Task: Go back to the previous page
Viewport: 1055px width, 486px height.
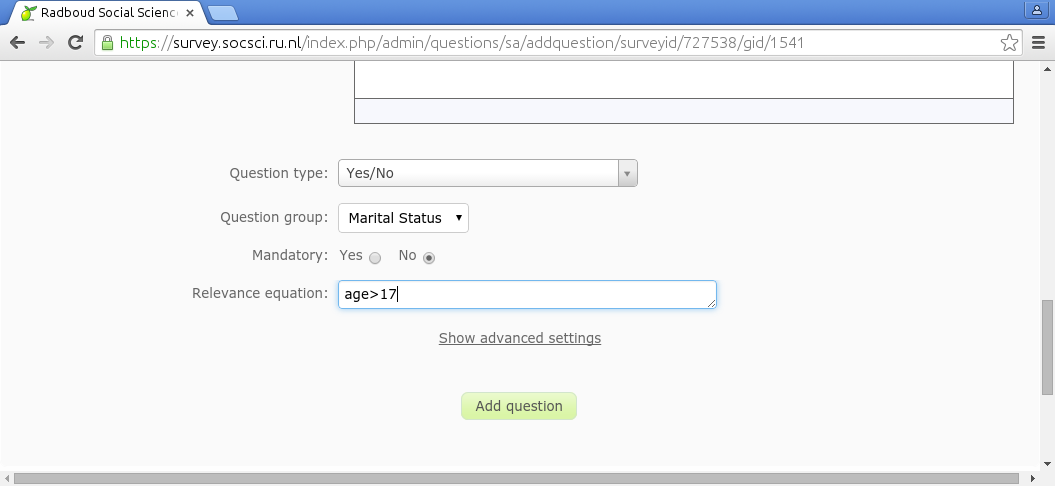Action: click(17, 43)
